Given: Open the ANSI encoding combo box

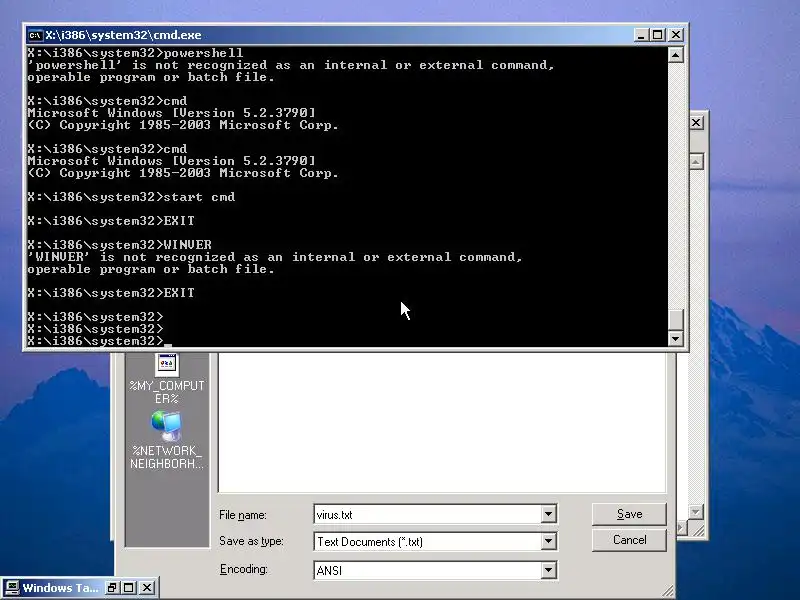Looking at the screenshot, I should pyautogui.click(x=435, y=570).
